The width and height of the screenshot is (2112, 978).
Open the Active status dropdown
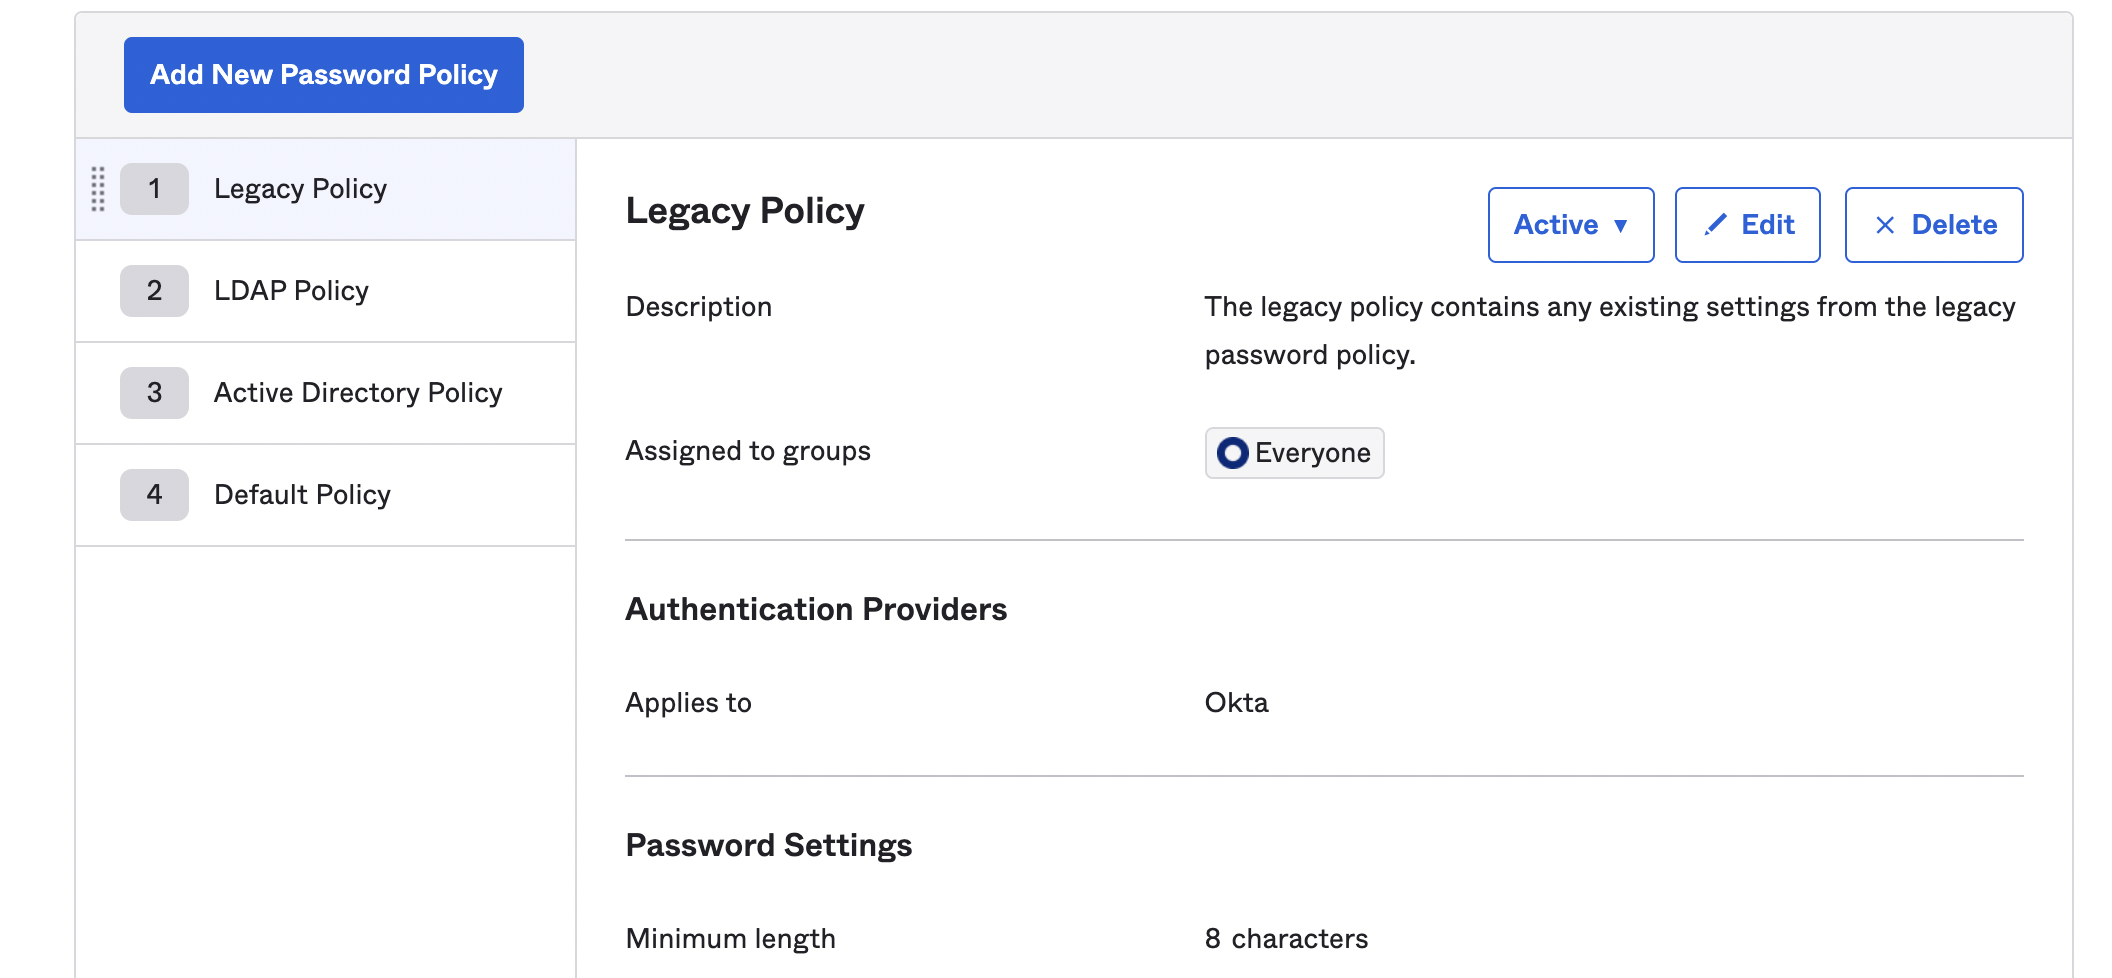click(1570, 225)
